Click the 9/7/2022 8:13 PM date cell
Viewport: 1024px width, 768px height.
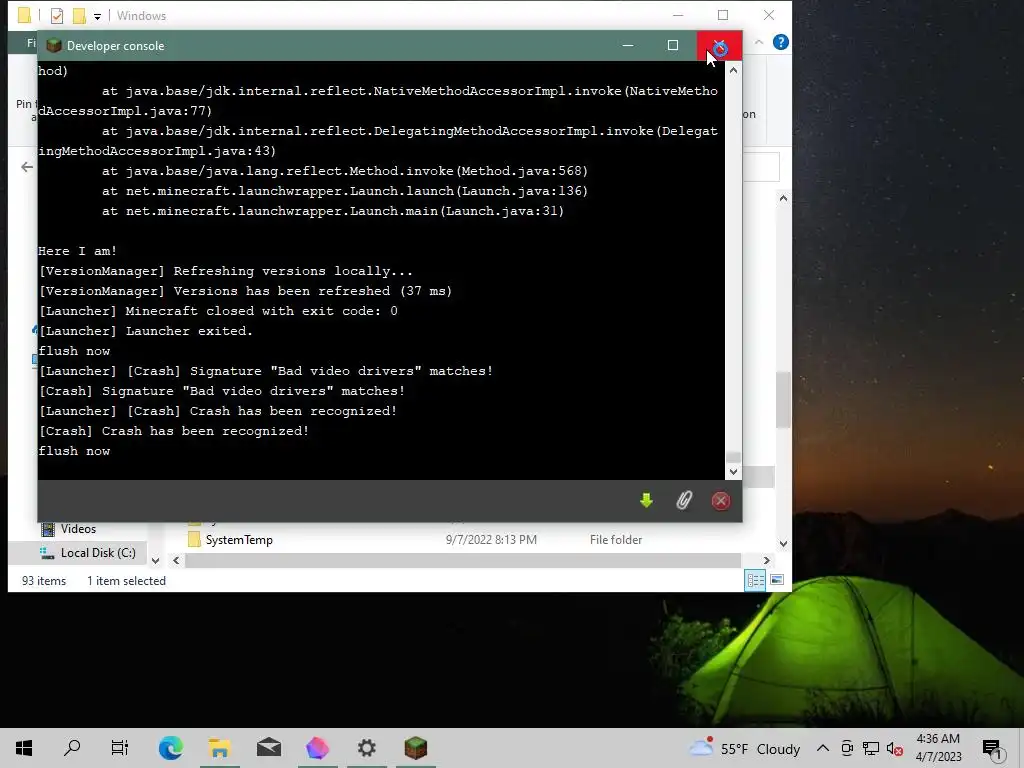pos(491,540)
